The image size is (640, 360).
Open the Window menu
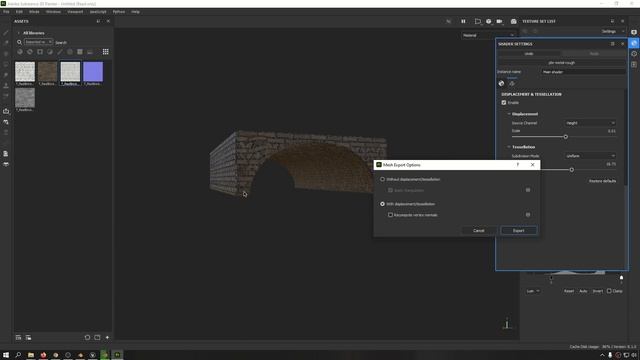(53, 12)
